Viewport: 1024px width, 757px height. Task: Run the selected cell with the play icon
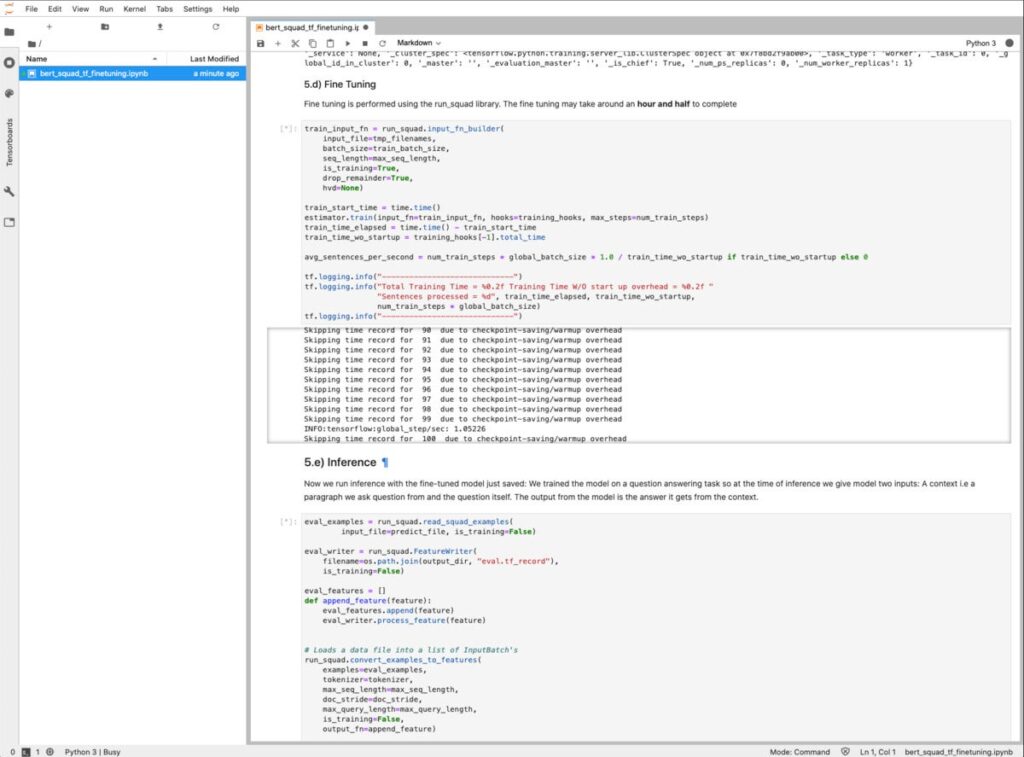pos(348,44)
